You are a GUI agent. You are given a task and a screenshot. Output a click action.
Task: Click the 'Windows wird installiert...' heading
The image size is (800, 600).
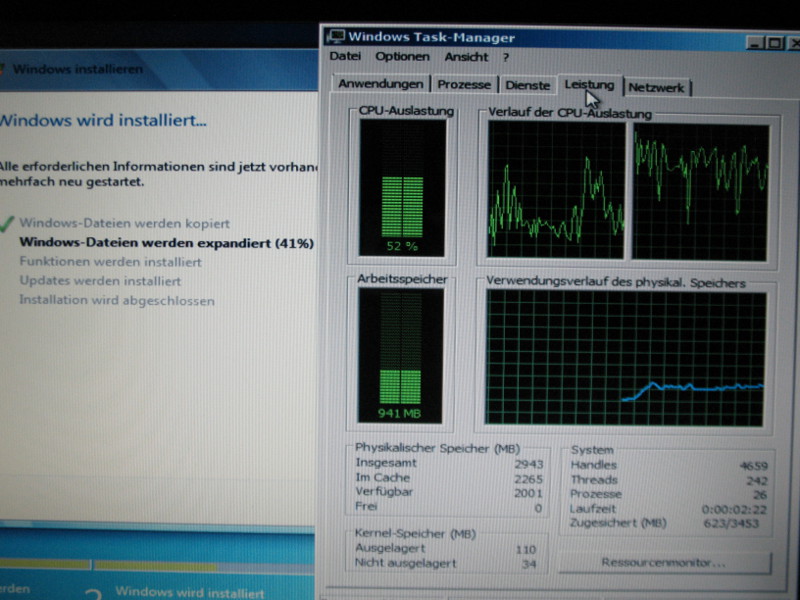click(103, 120)
